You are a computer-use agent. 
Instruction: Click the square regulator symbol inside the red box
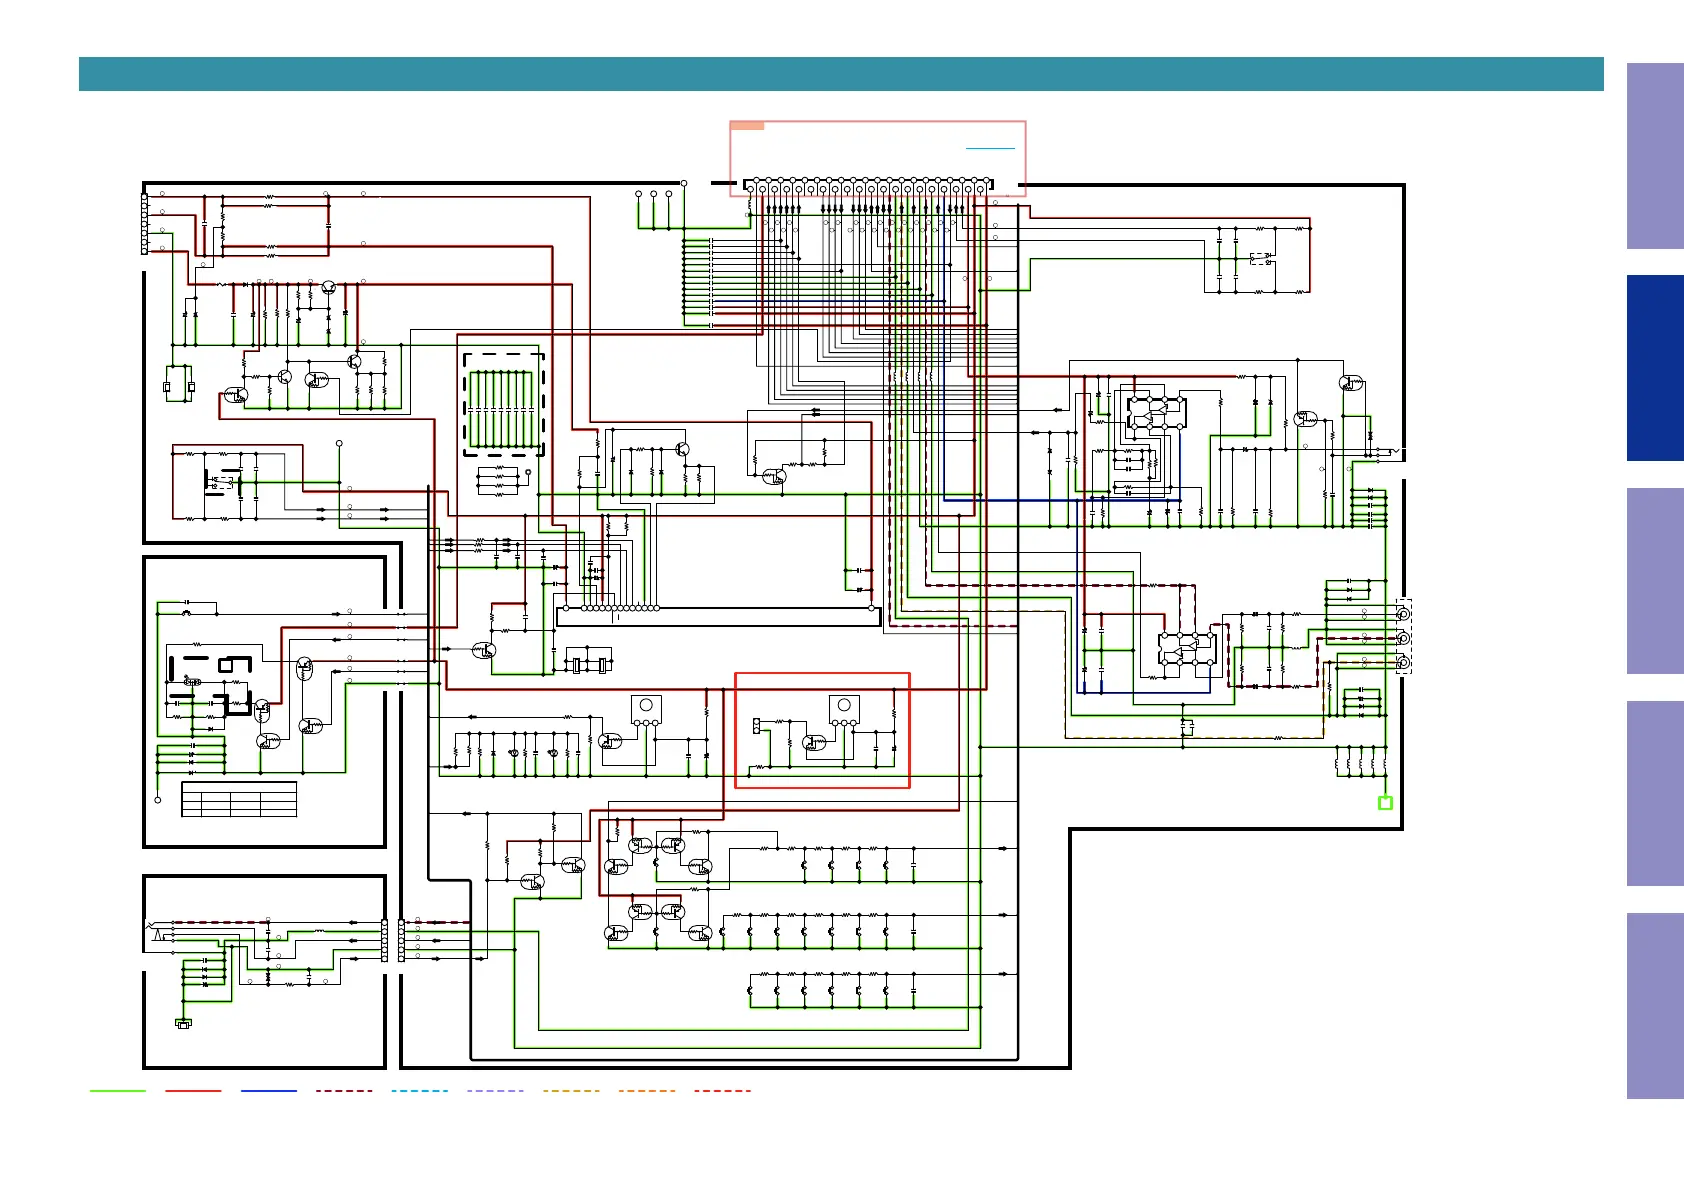(844, 709)
